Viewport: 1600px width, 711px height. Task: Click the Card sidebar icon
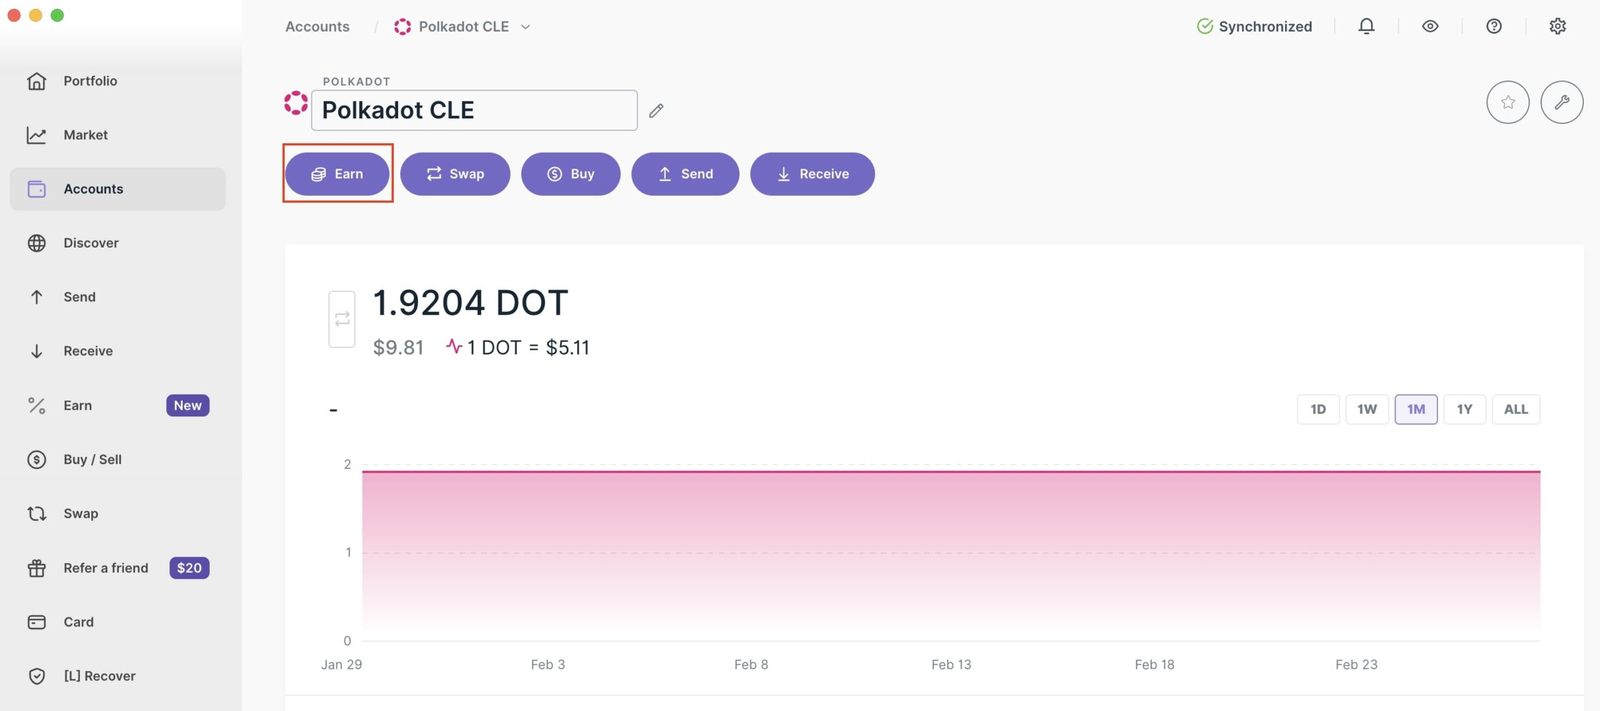coord(37,622)
